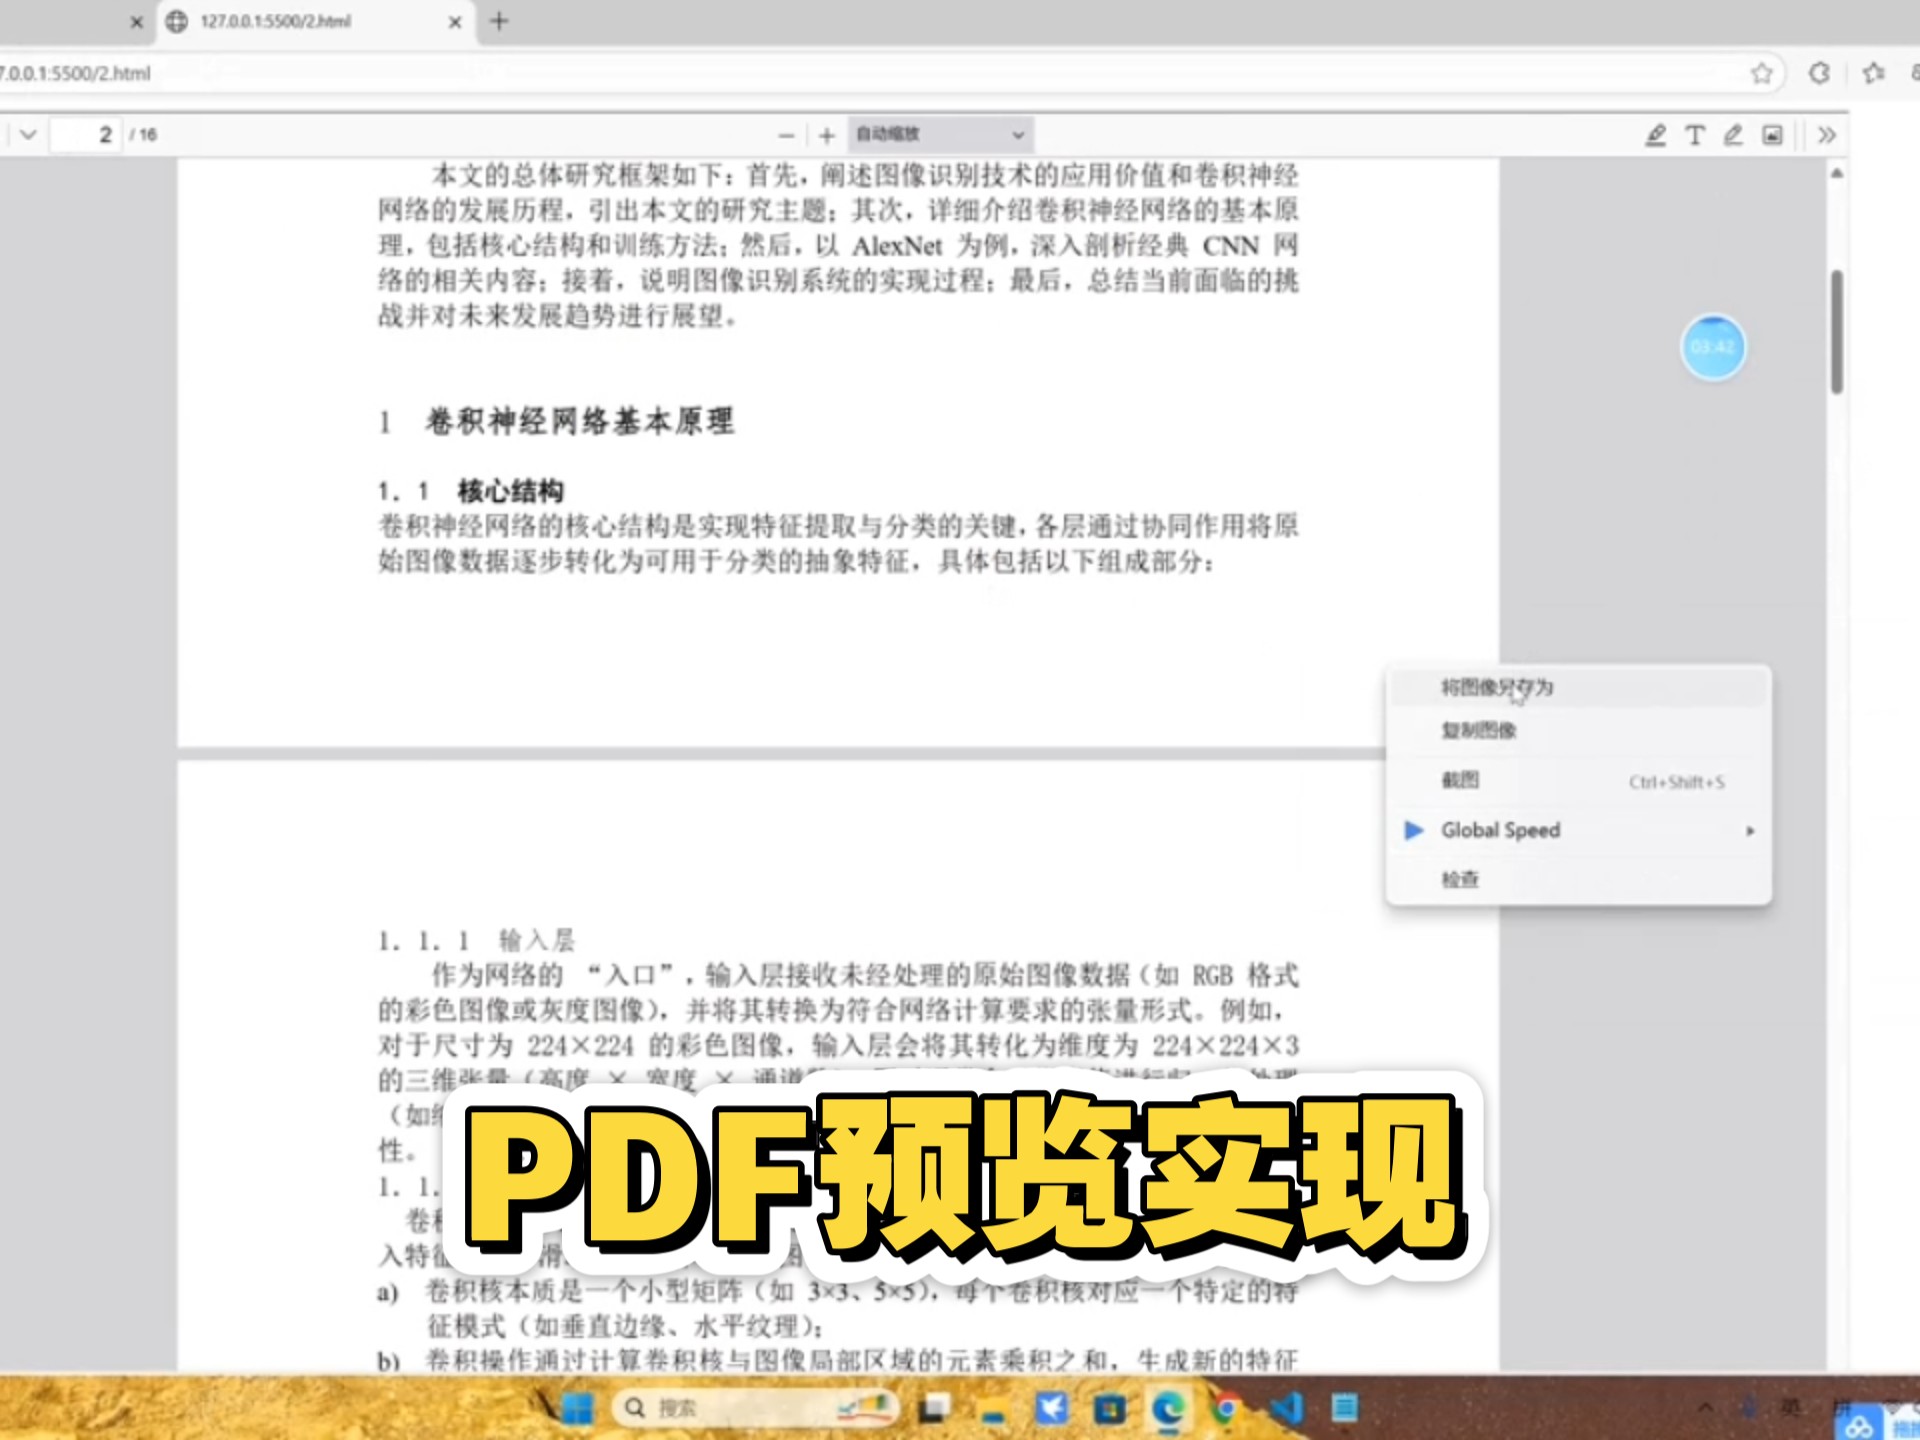Click 检查 to inspect the element

pos(1458,878)
